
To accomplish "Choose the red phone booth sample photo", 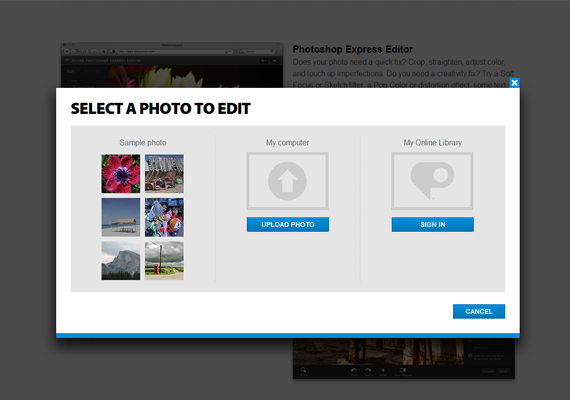I will [x=164, y=261].
